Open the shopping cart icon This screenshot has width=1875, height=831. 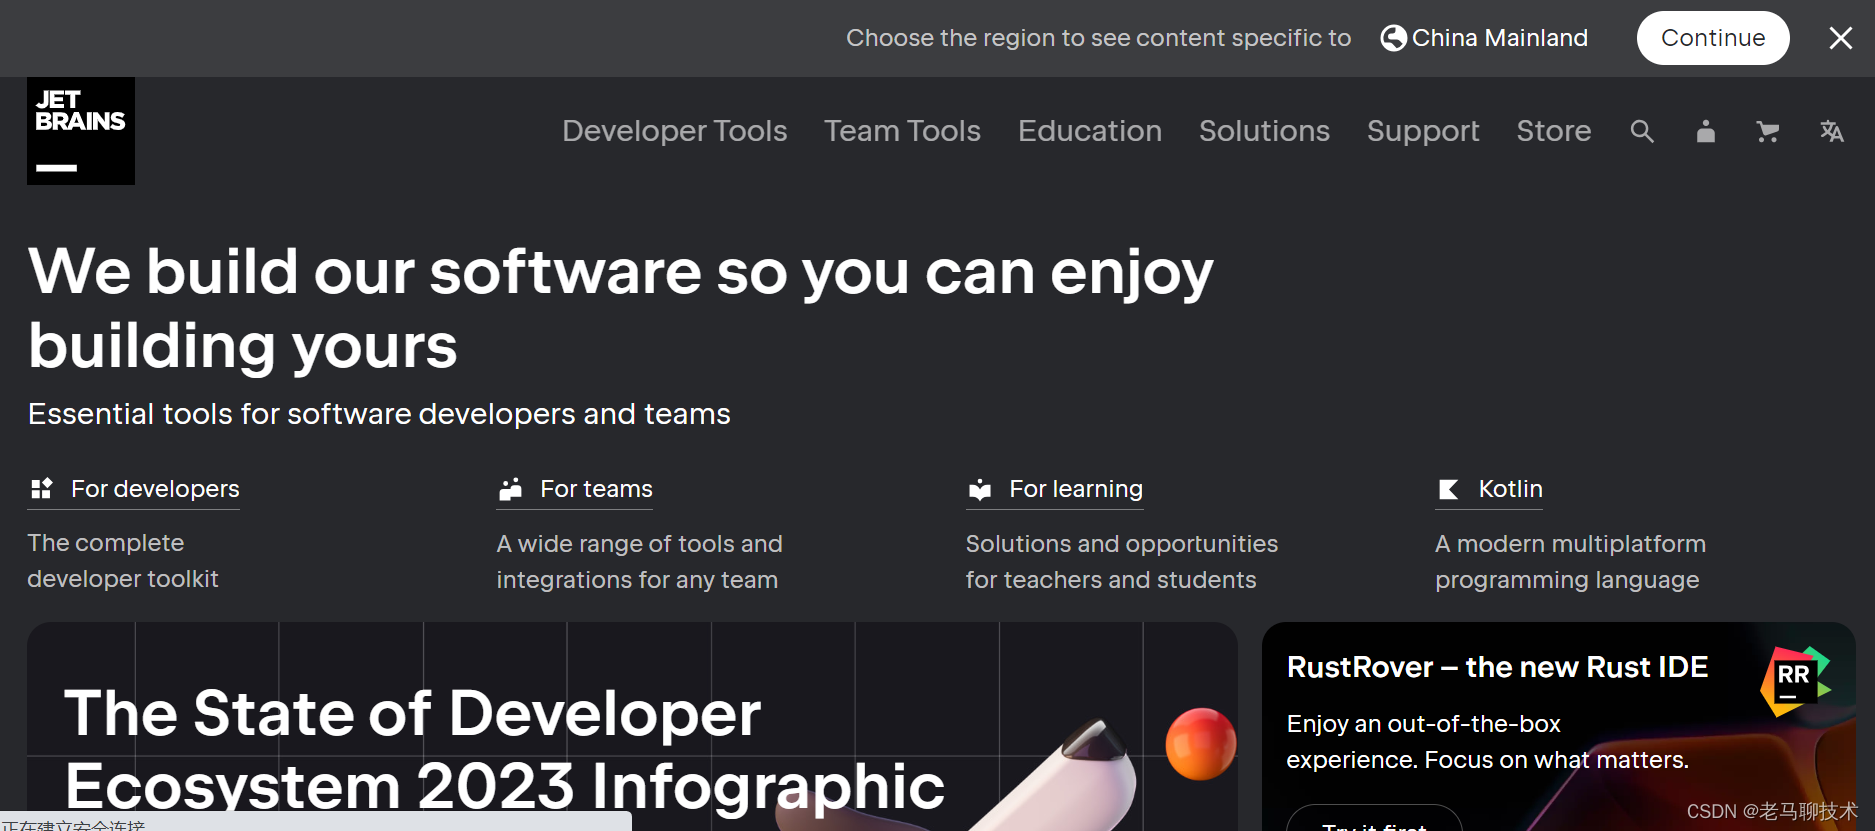click(1768, 131)
